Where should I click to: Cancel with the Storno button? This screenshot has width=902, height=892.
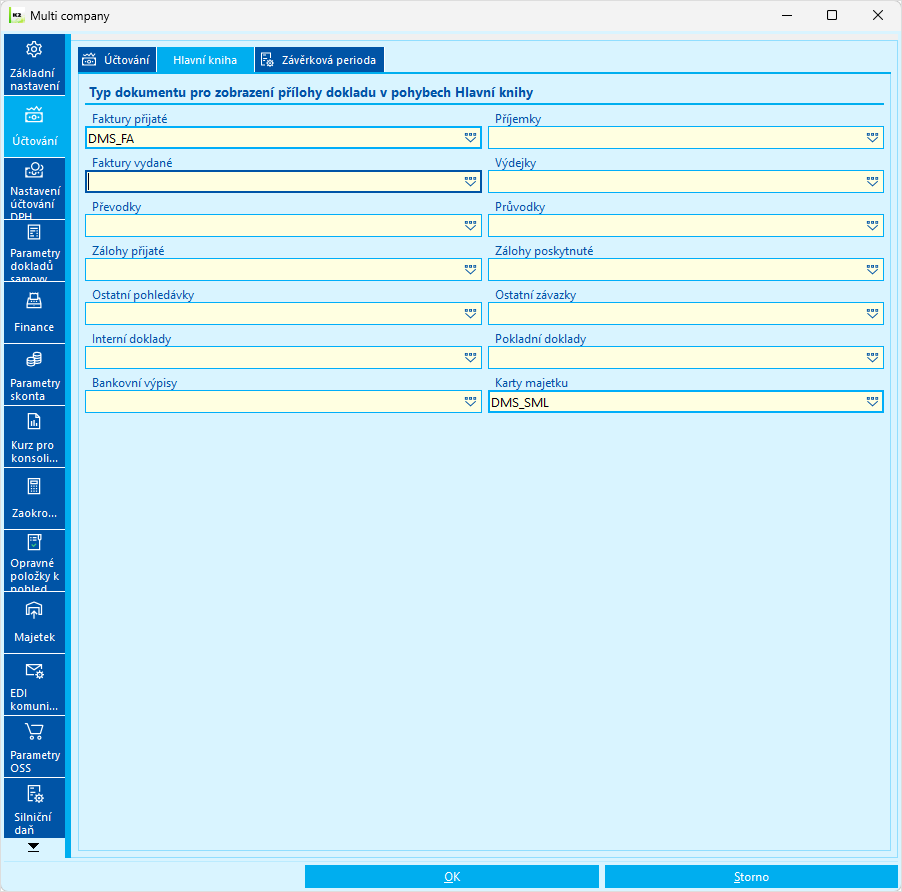tap(751, 876)
